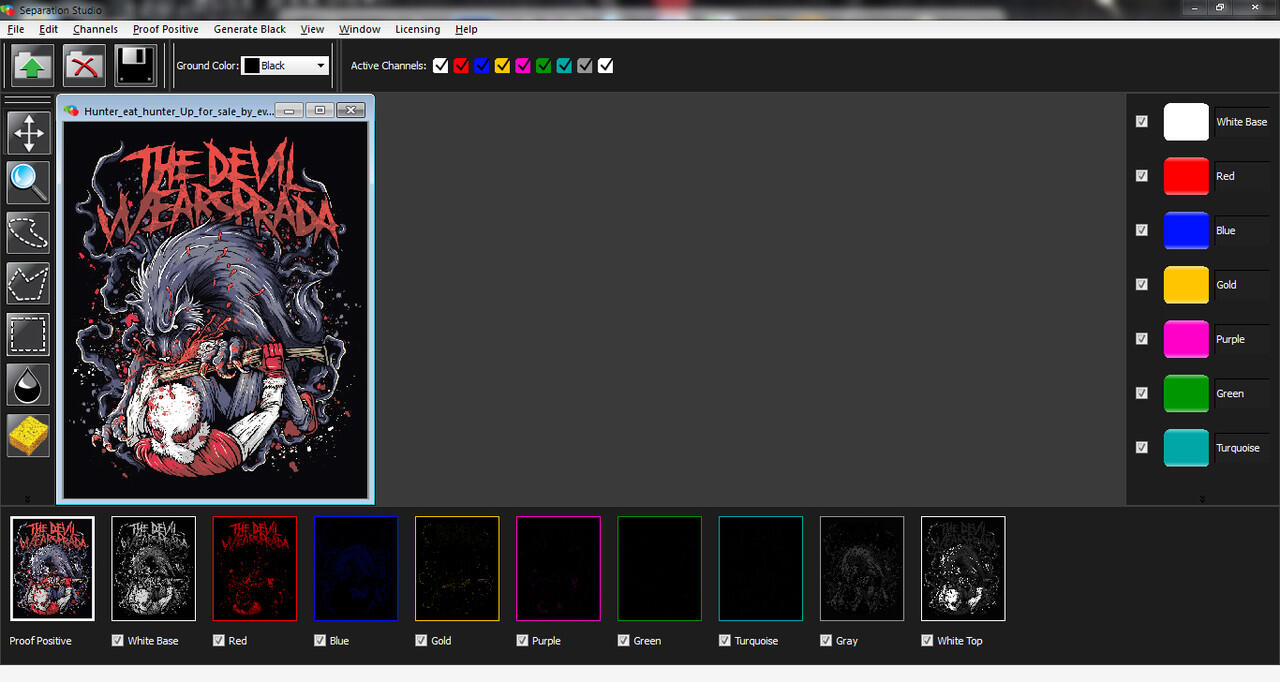Click the Blue color swatch
The width and height of the screenshot is (1280, 682).
1186,230
